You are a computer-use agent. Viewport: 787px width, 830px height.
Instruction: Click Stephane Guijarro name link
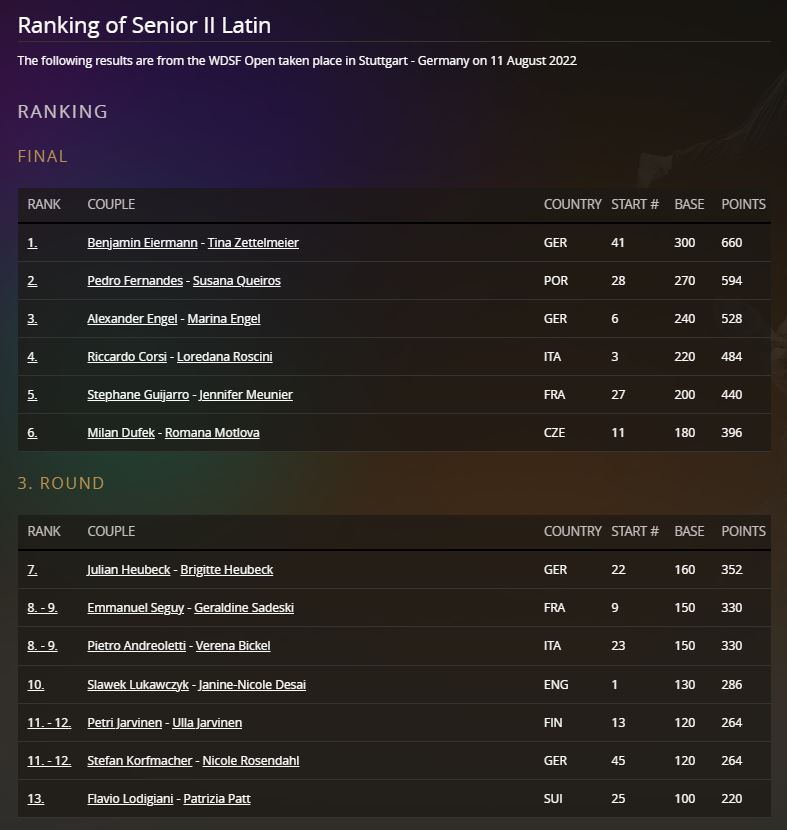[x=138, y=395]
